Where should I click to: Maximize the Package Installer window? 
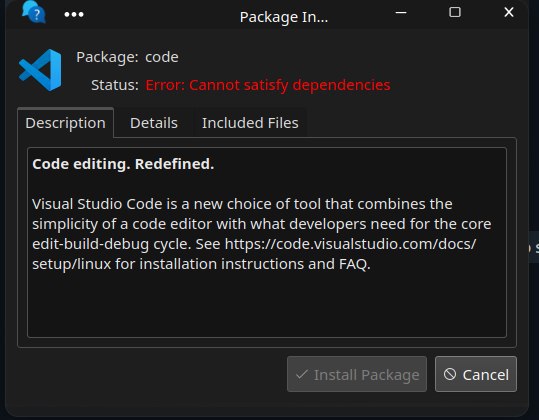tap(455, 12)
